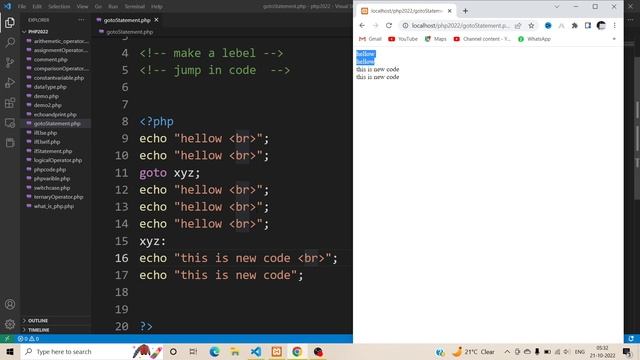Open what_is_php.php file

[54, 206]
